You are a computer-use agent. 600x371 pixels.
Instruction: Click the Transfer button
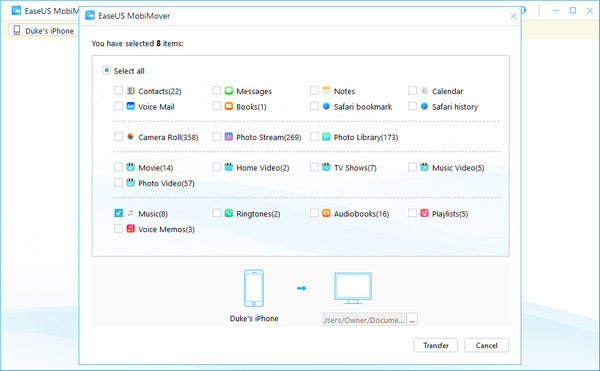(x=436, y=345)
